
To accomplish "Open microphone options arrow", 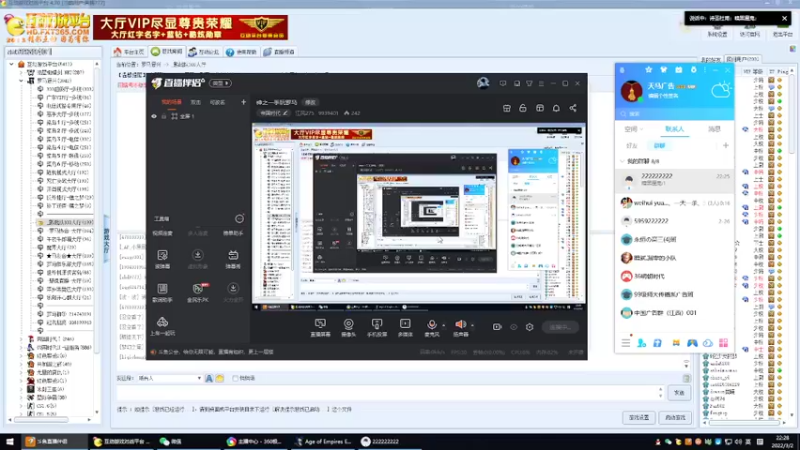I will coord(443,325).
